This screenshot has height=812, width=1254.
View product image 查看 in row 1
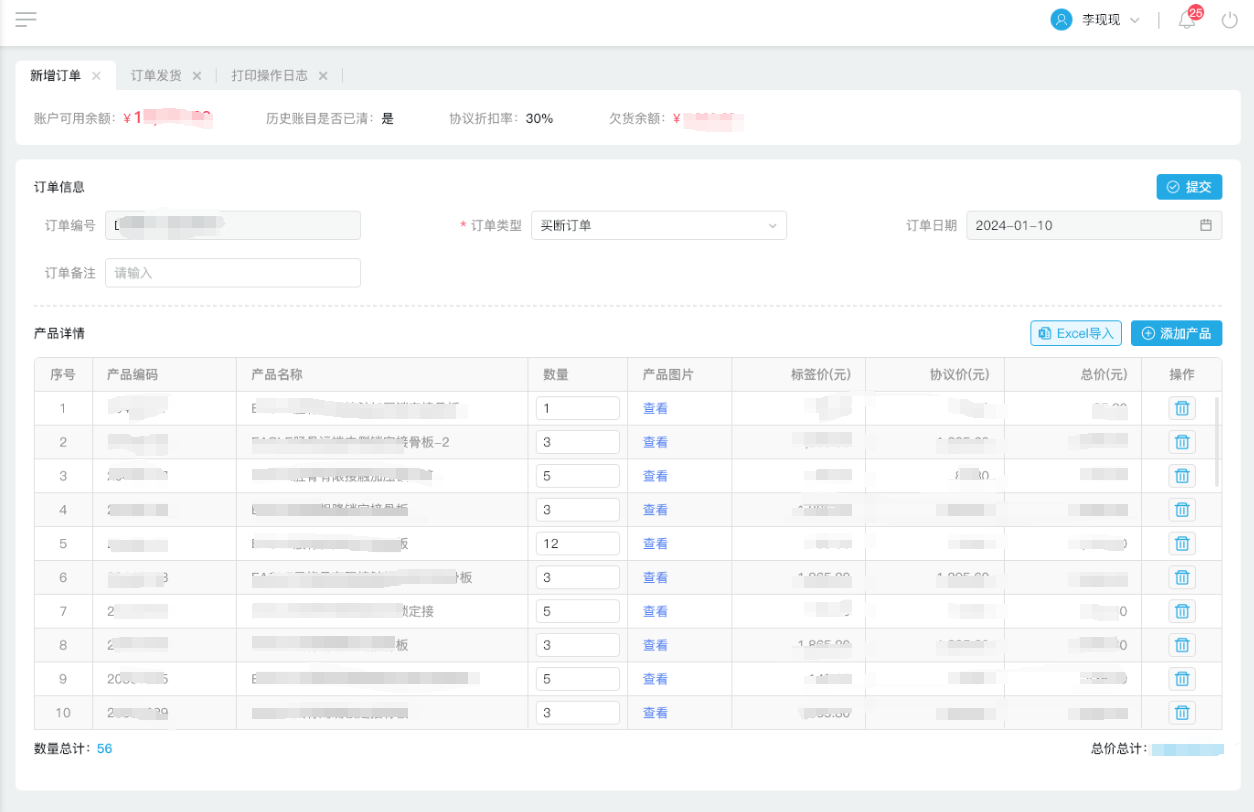pyautogui.click(x=655, y=408)
